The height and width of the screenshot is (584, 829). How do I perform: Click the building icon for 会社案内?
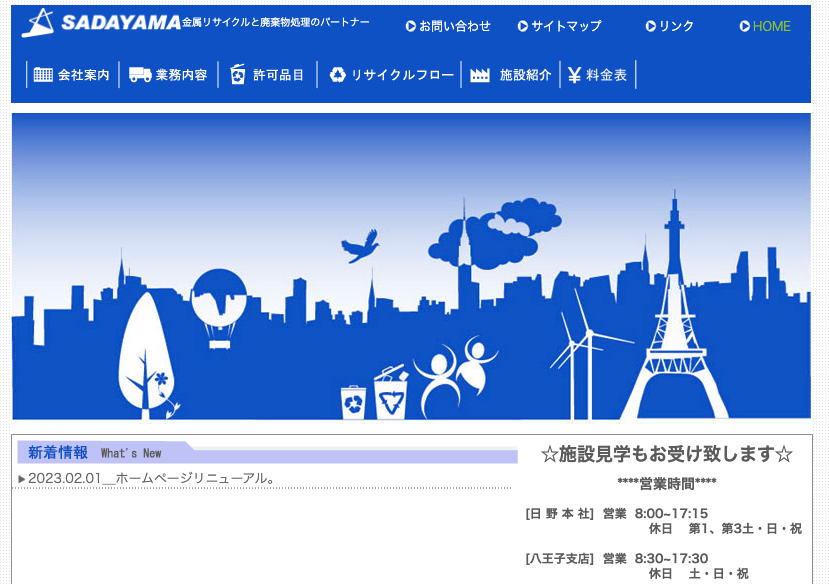43,75
